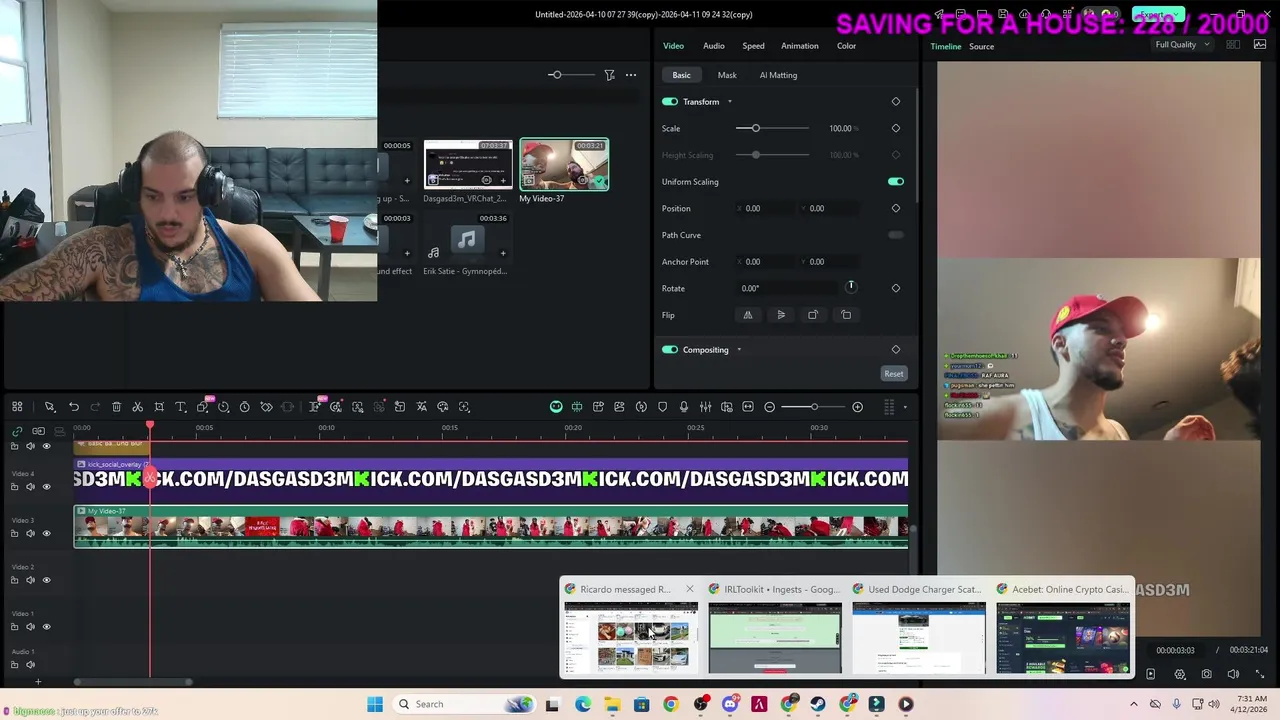Click the fullscreen expand icon in preview
The image size is (1280, 720).
click(1259, 675)
